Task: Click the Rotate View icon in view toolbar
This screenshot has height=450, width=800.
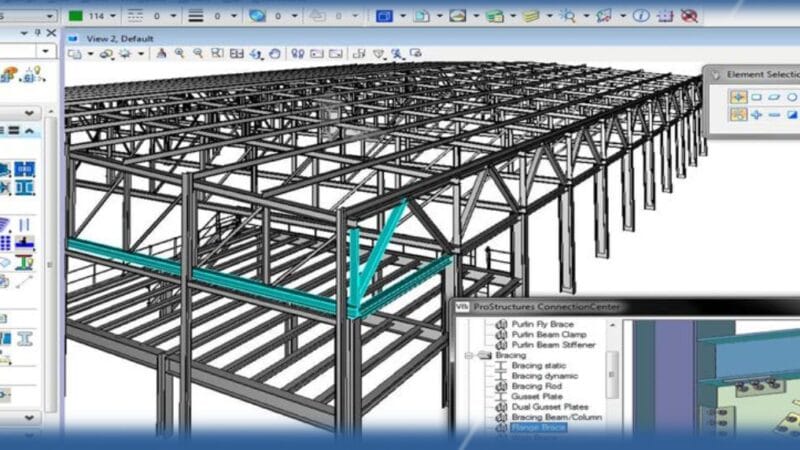Action: (256, 53)
